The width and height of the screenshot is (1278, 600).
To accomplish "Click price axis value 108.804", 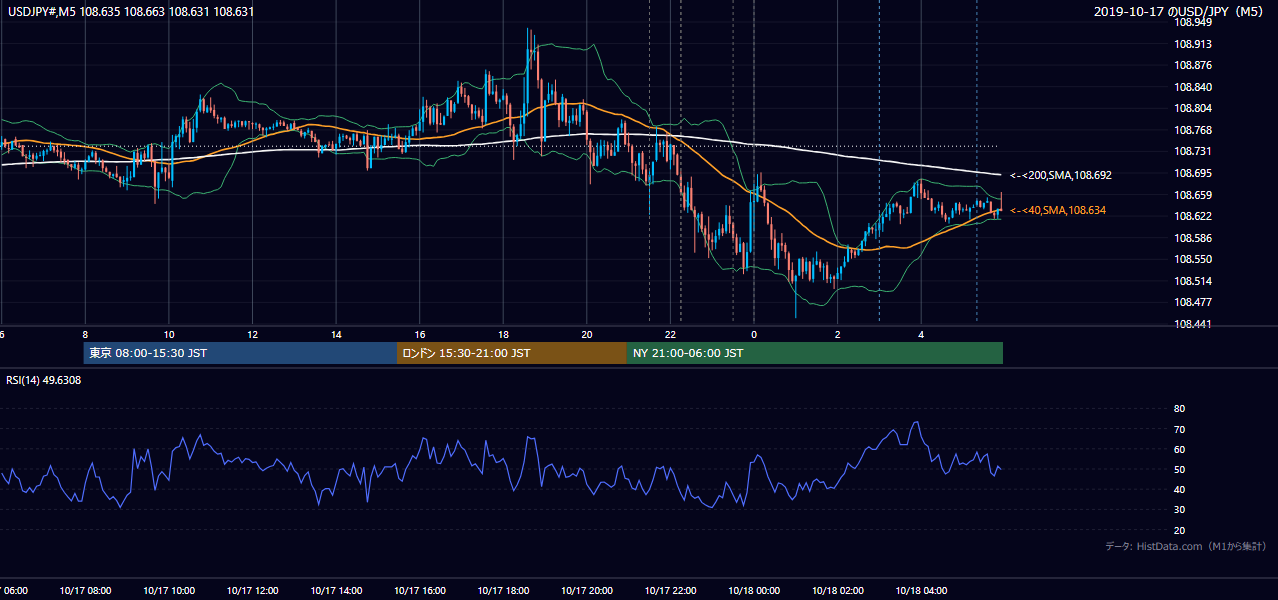I will (1191, 108).
